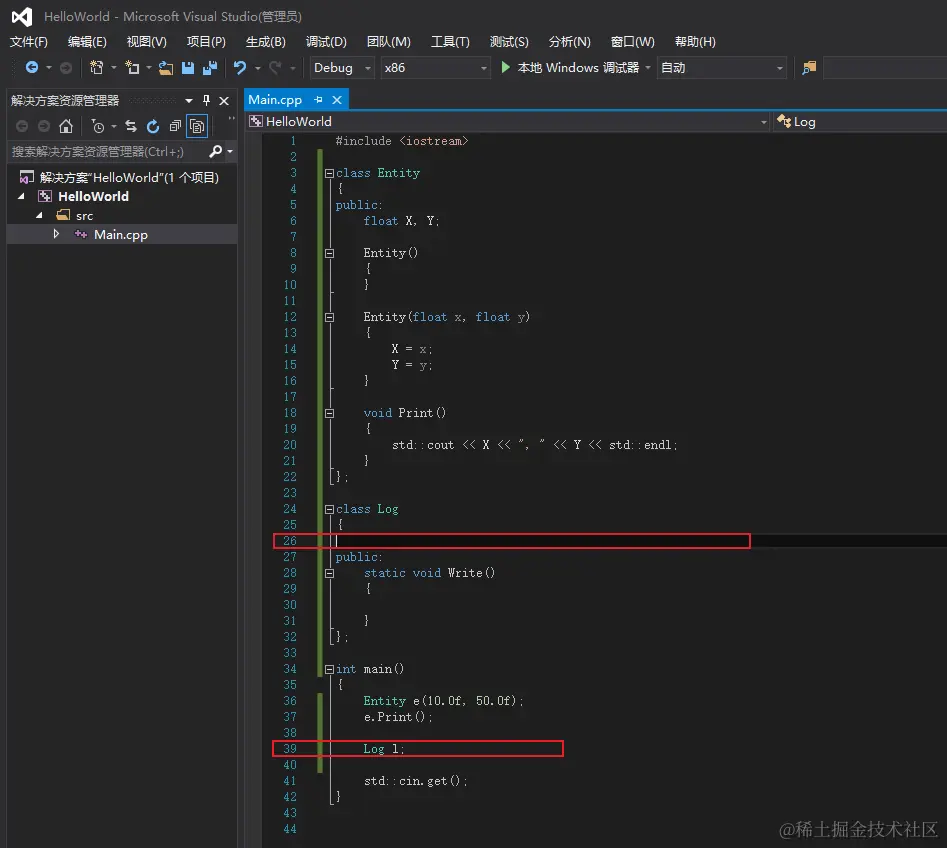Select the src folder in the tree
This screenshot has height=848, width=947.
coord(84,215)
